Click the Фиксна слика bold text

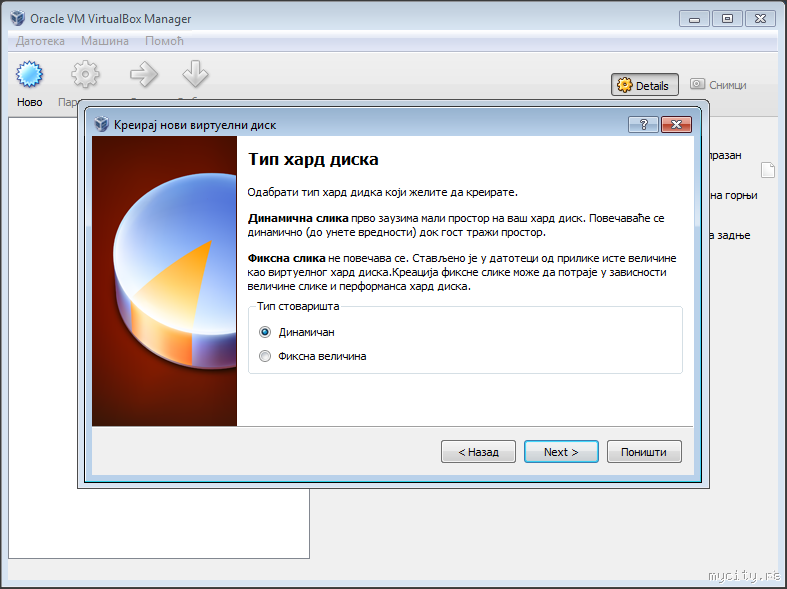pos(287,258)
